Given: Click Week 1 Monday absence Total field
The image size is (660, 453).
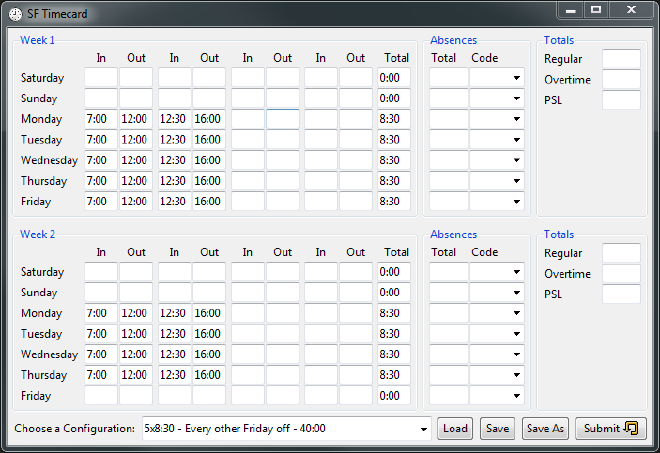Looking at the screenshot, I should pyautogui.click(x=449, y=119).
